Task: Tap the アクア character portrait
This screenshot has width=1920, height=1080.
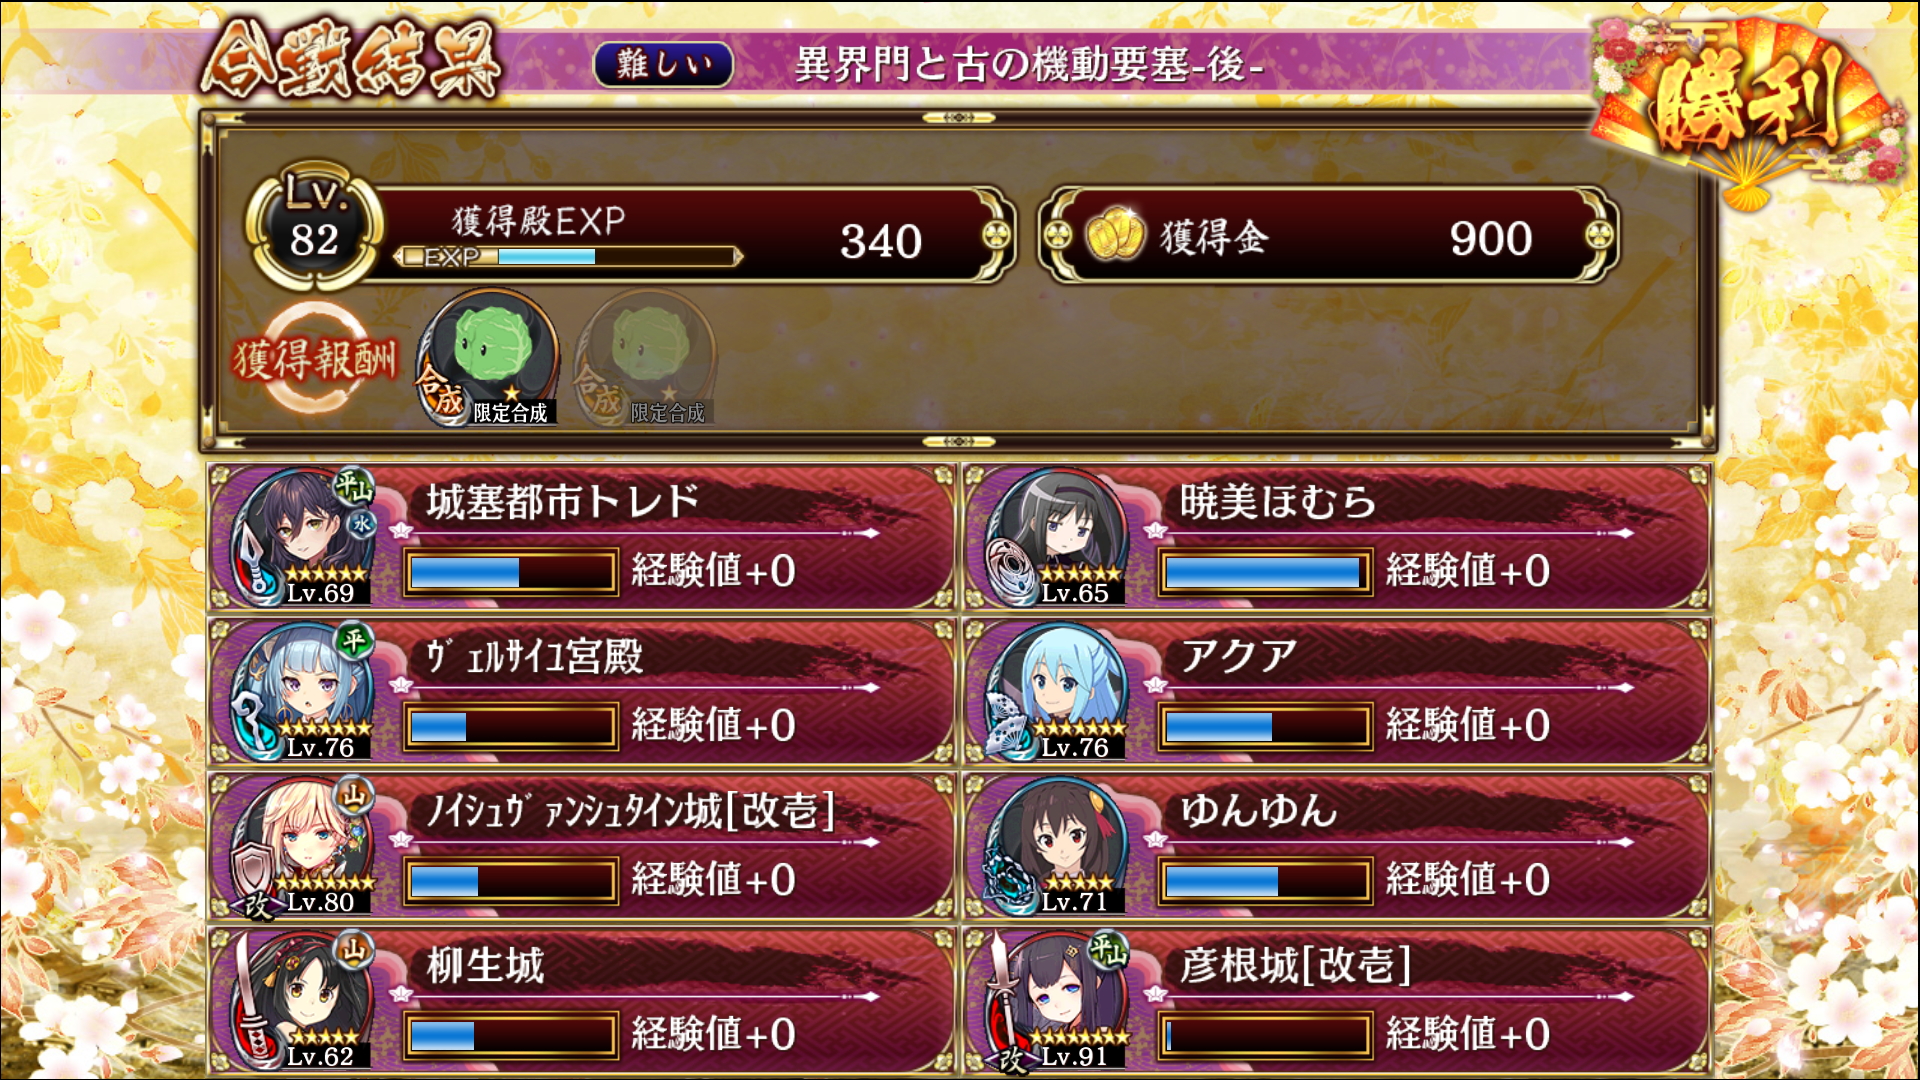Action: 1057,691
